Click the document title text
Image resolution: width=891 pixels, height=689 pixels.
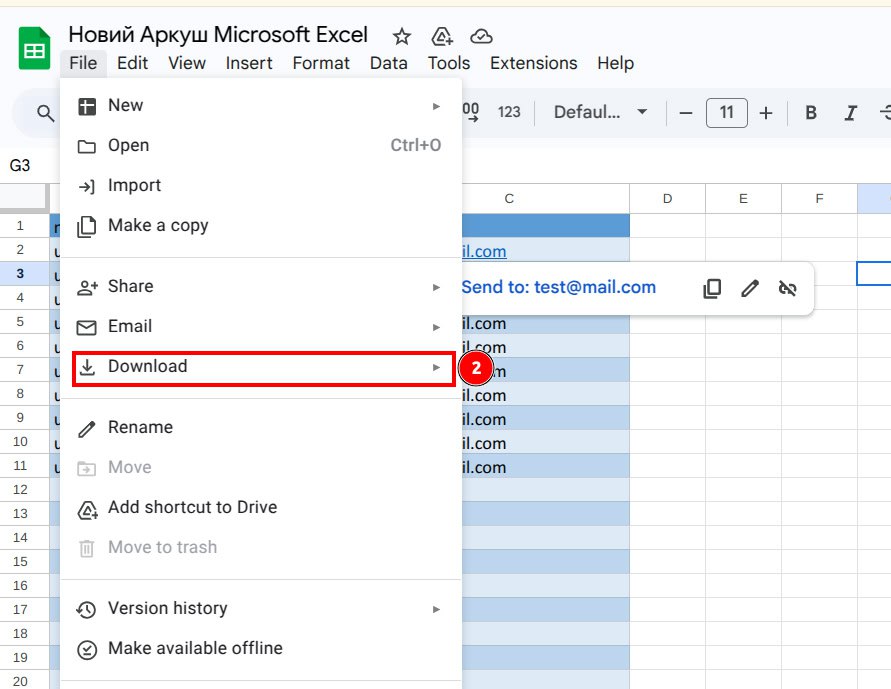(218, 35)
